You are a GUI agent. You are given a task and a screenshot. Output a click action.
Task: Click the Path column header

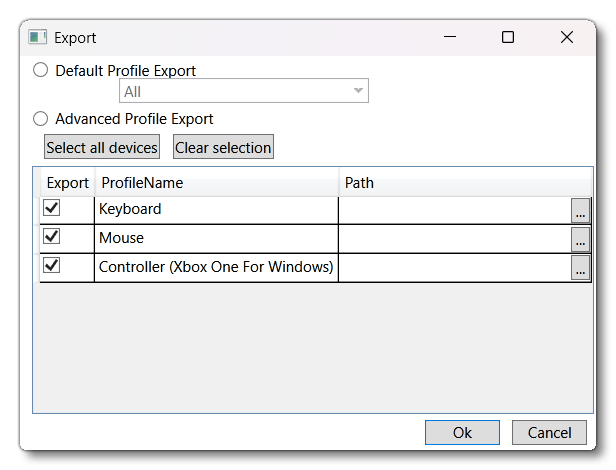click(465, 183)
